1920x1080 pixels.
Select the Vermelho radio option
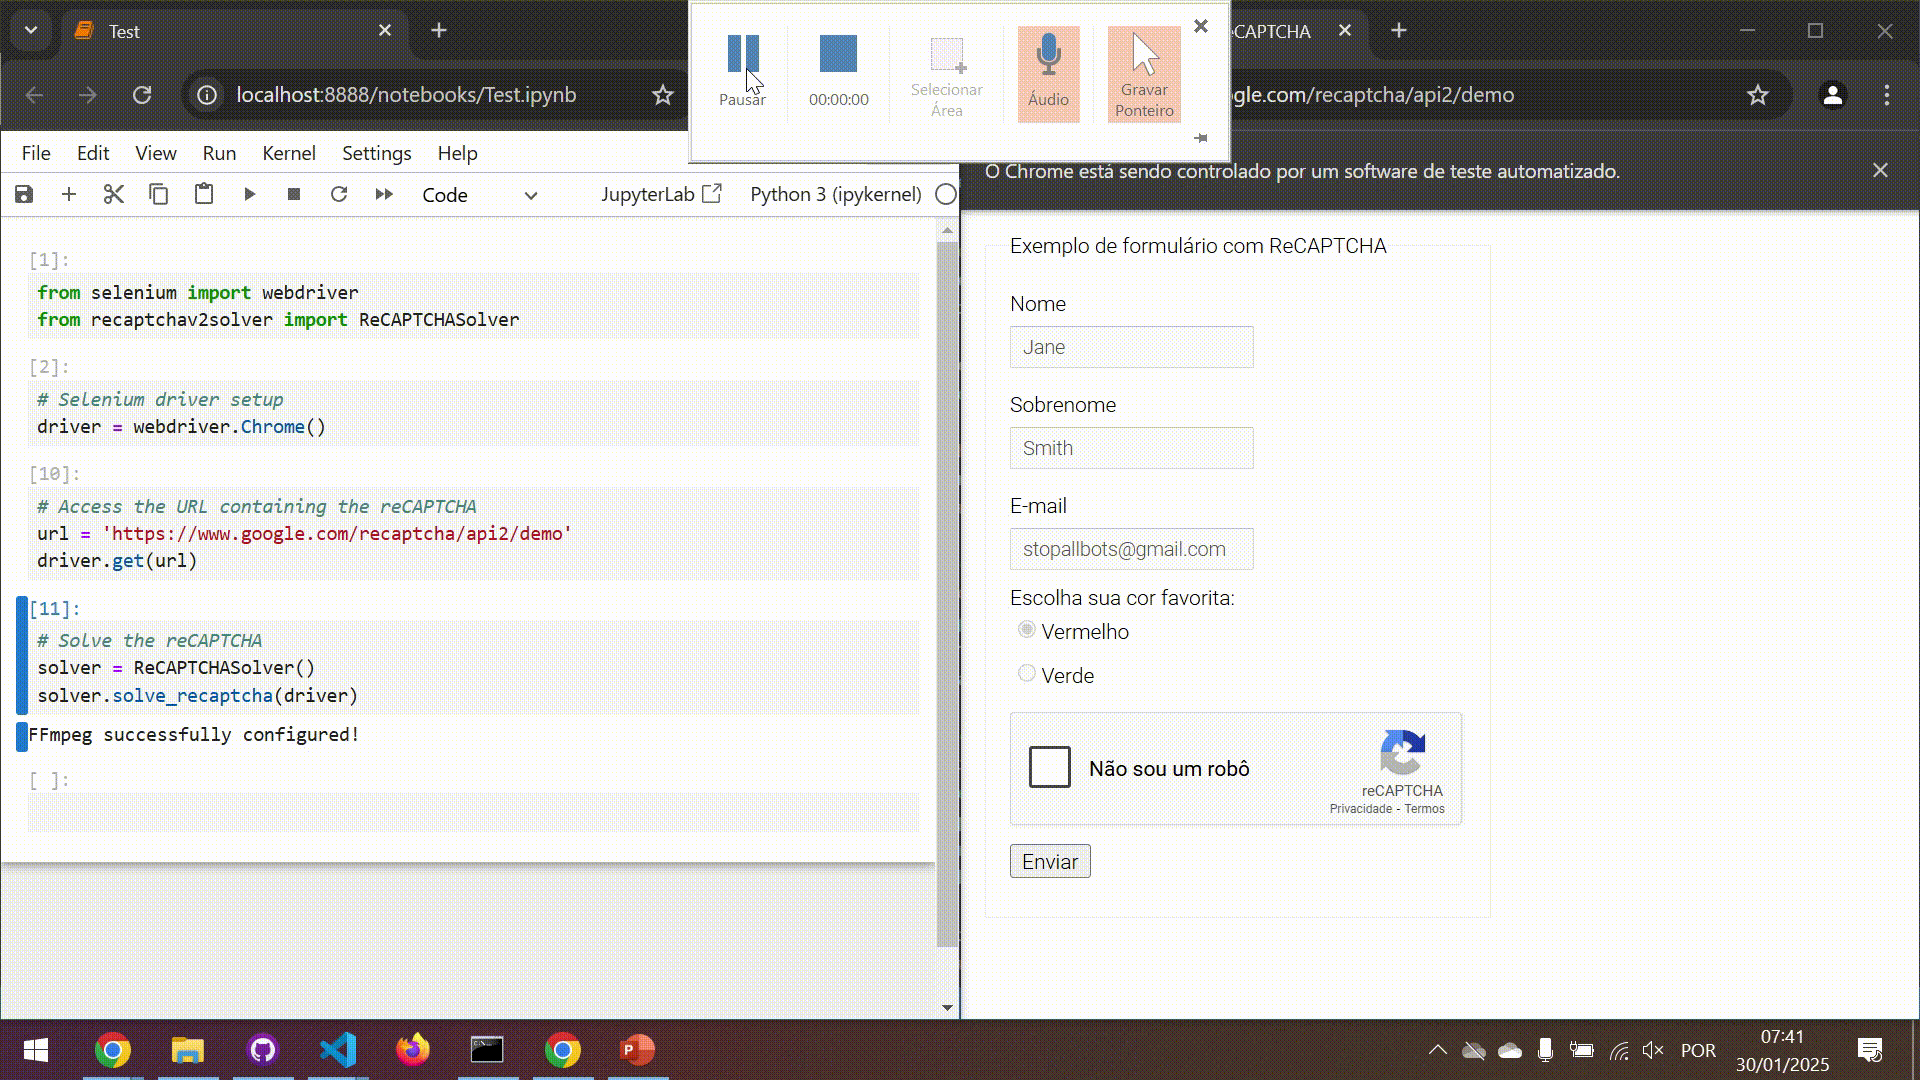click(x=1026, y=630)
